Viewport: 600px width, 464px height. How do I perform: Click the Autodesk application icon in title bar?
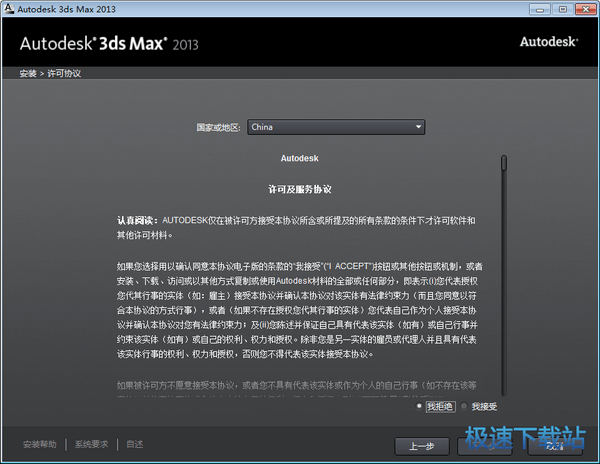8,8
